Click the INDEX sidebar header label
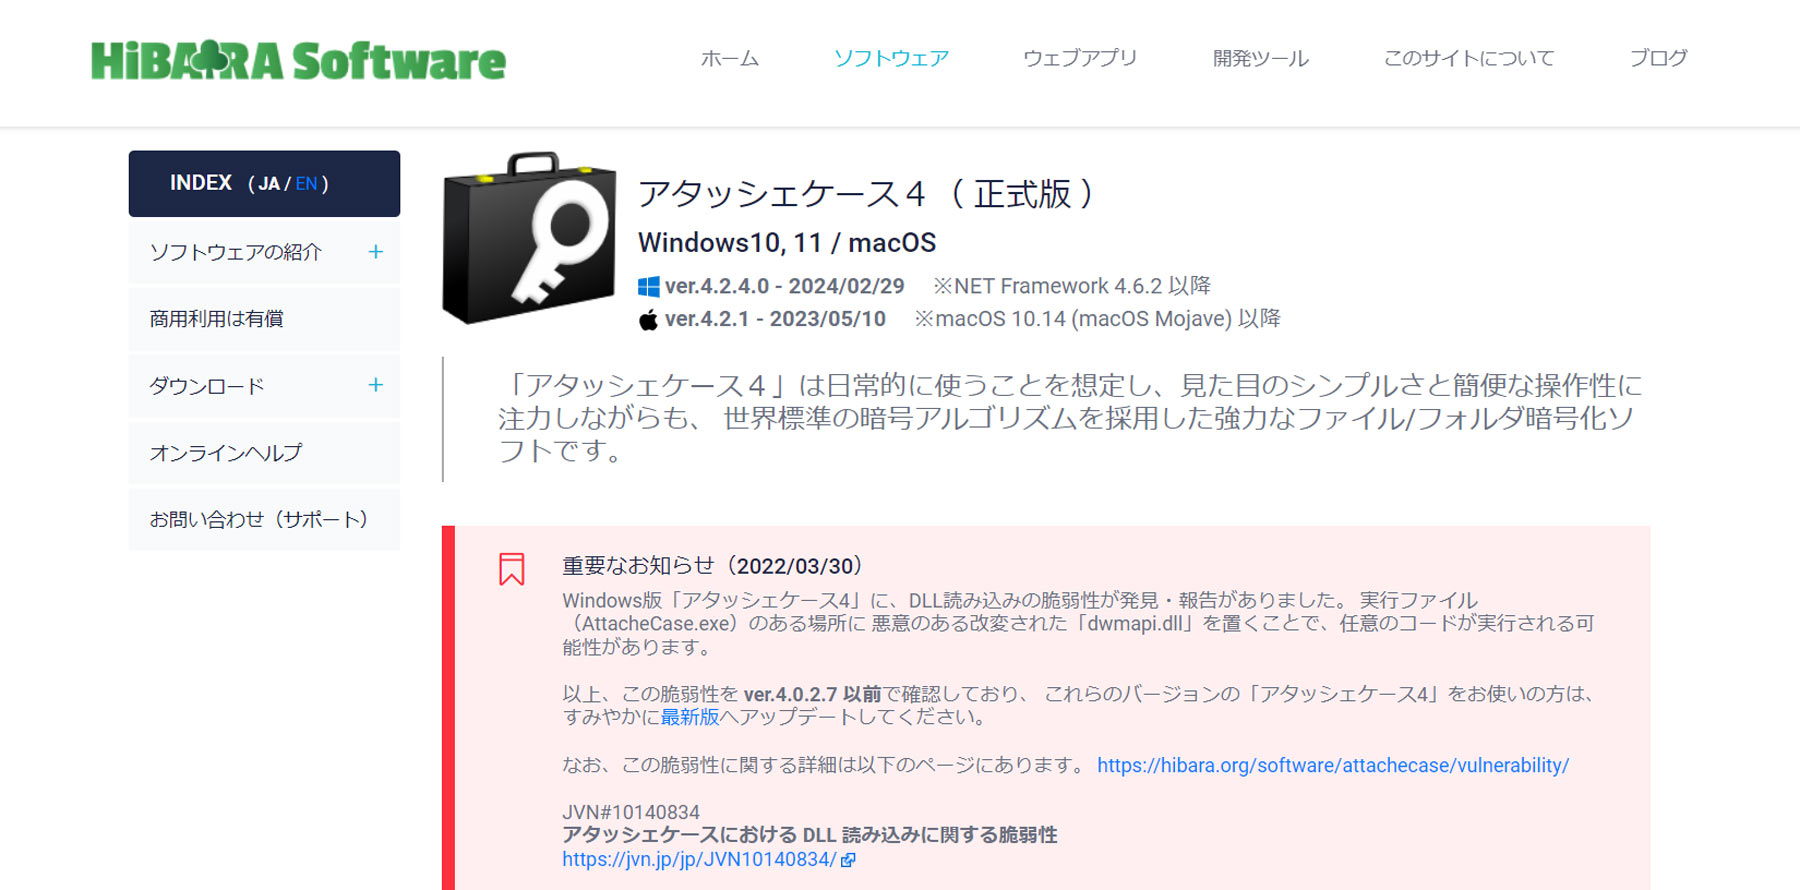The width and height of the screenshot is (1800, 890). tap(201, 183)
